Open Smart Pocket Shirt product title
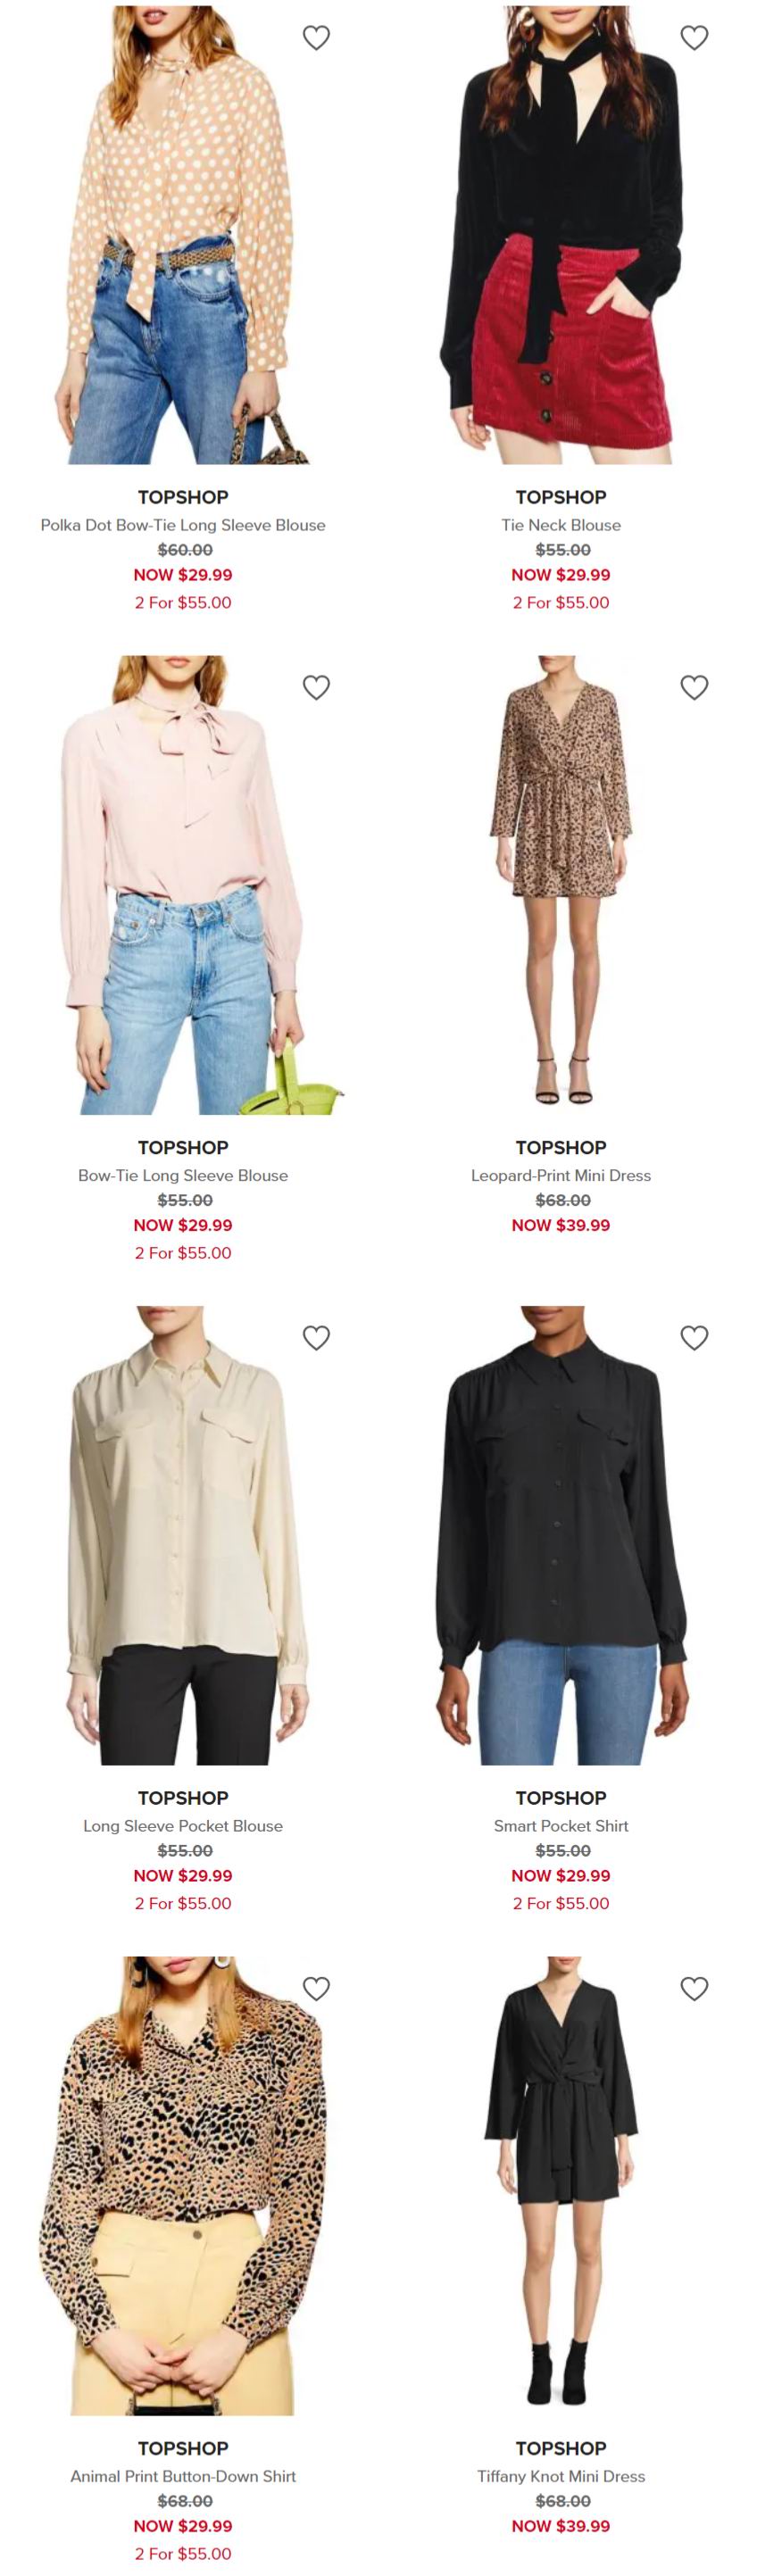The width and height of the screenshot is (757, 2576). [561, 1825]
